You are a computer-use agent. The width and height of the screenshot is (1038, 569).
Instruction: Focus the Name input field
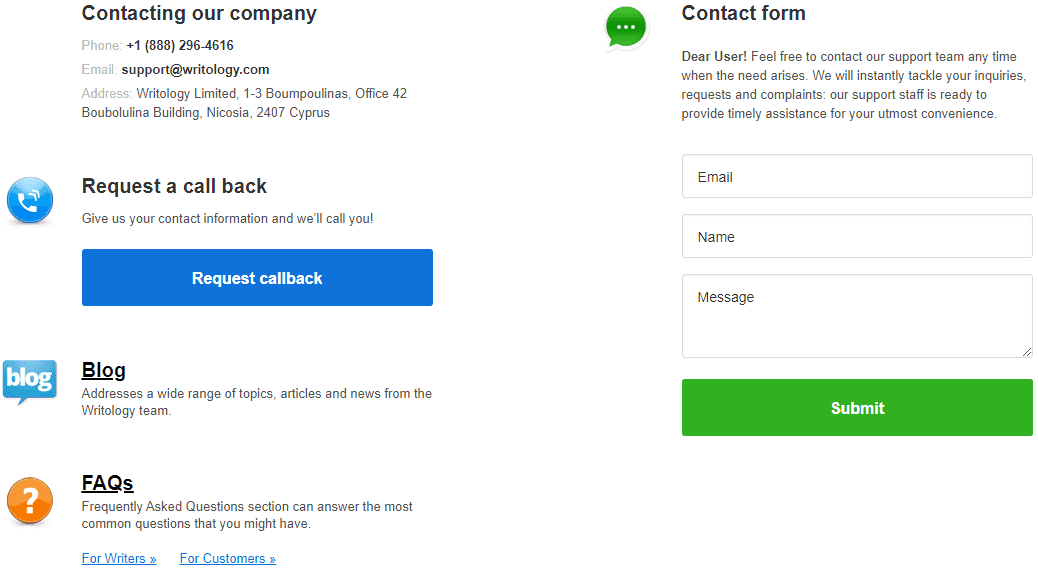click(857, 236)
